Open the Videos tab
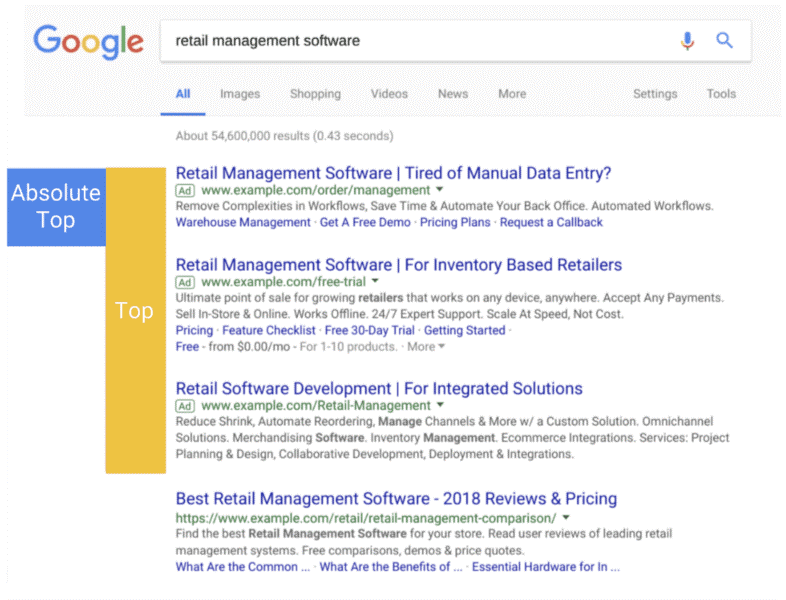This screenshot has width=786, height=600. point(389,94)
